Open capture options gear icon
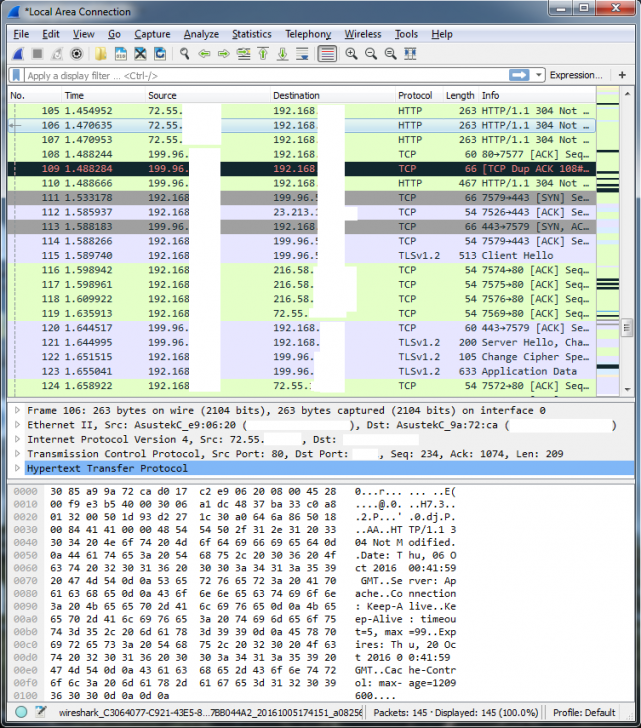This screenshot has height=728, width=641. tap(77, 54)
